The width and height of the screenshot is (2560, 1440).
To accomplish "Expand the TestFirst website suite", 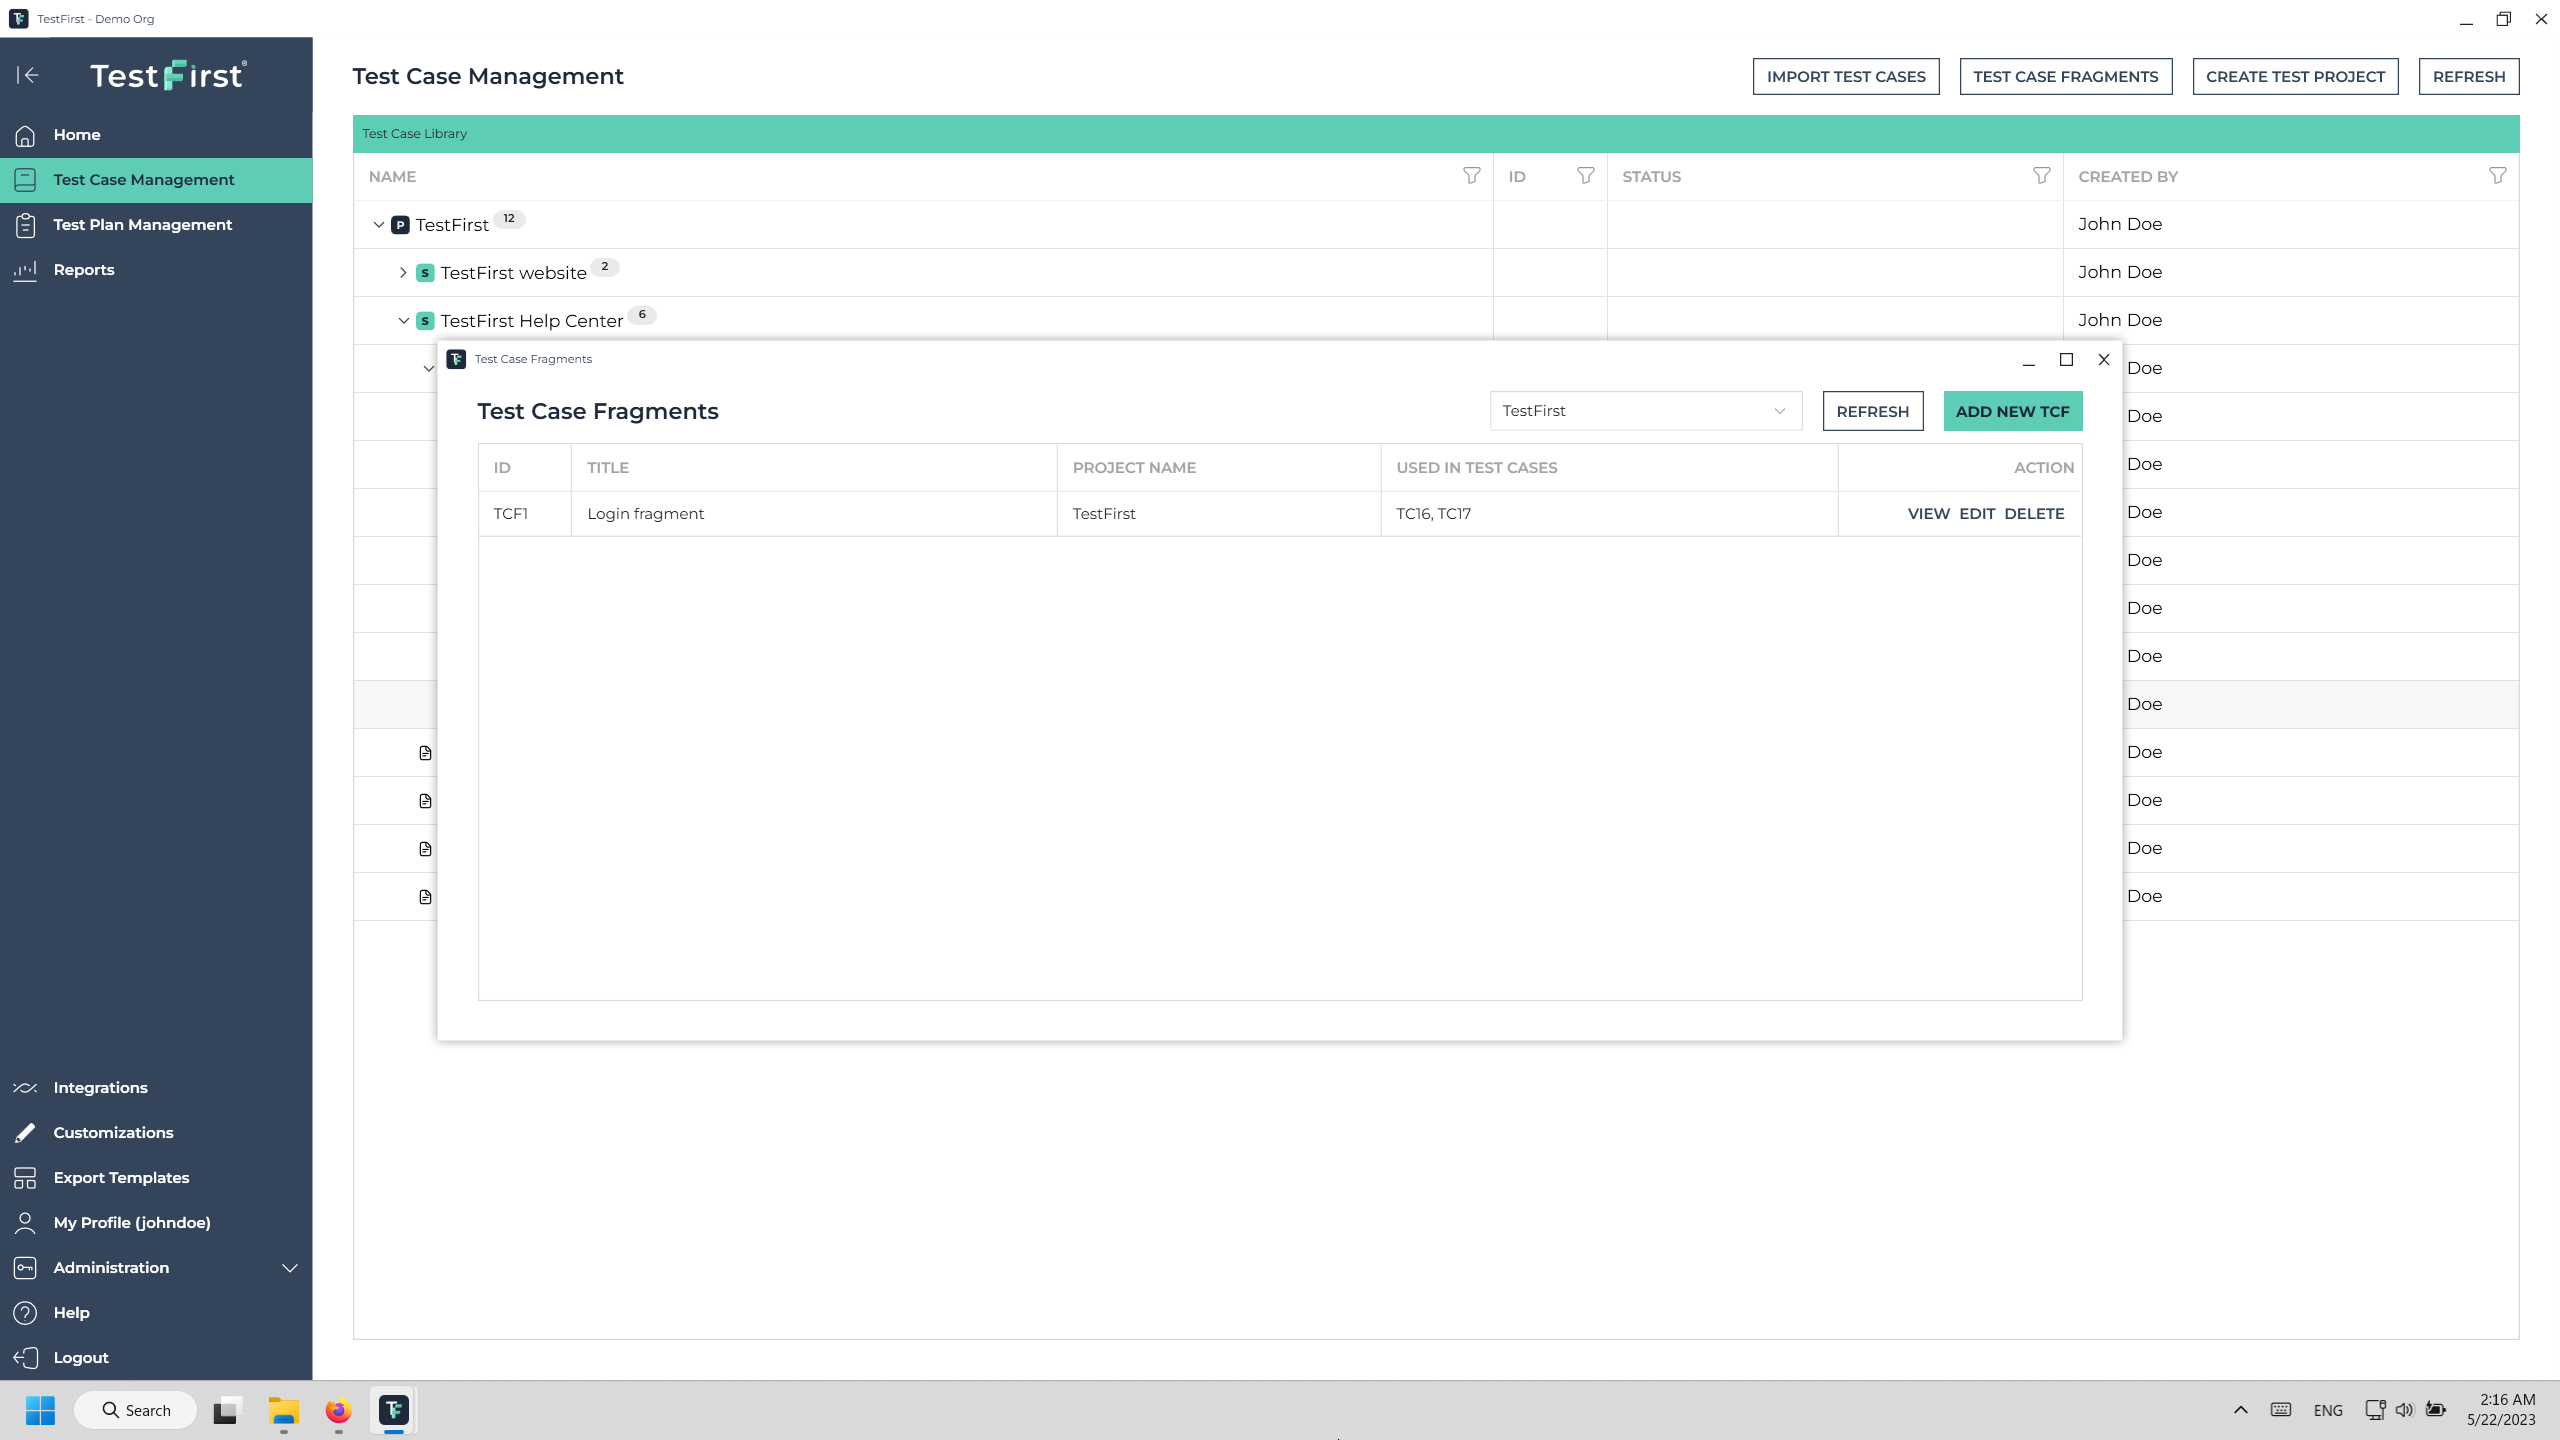I will (403, 273).
